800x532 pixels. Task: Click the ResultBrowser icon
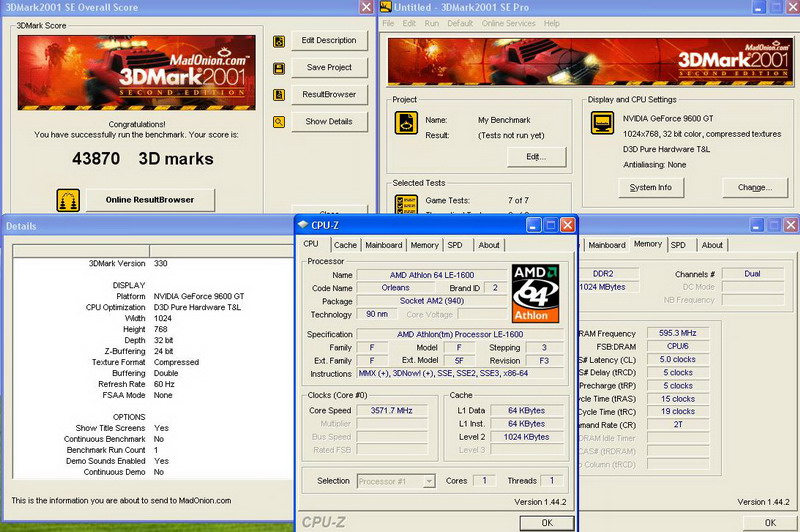coord(279,95)
